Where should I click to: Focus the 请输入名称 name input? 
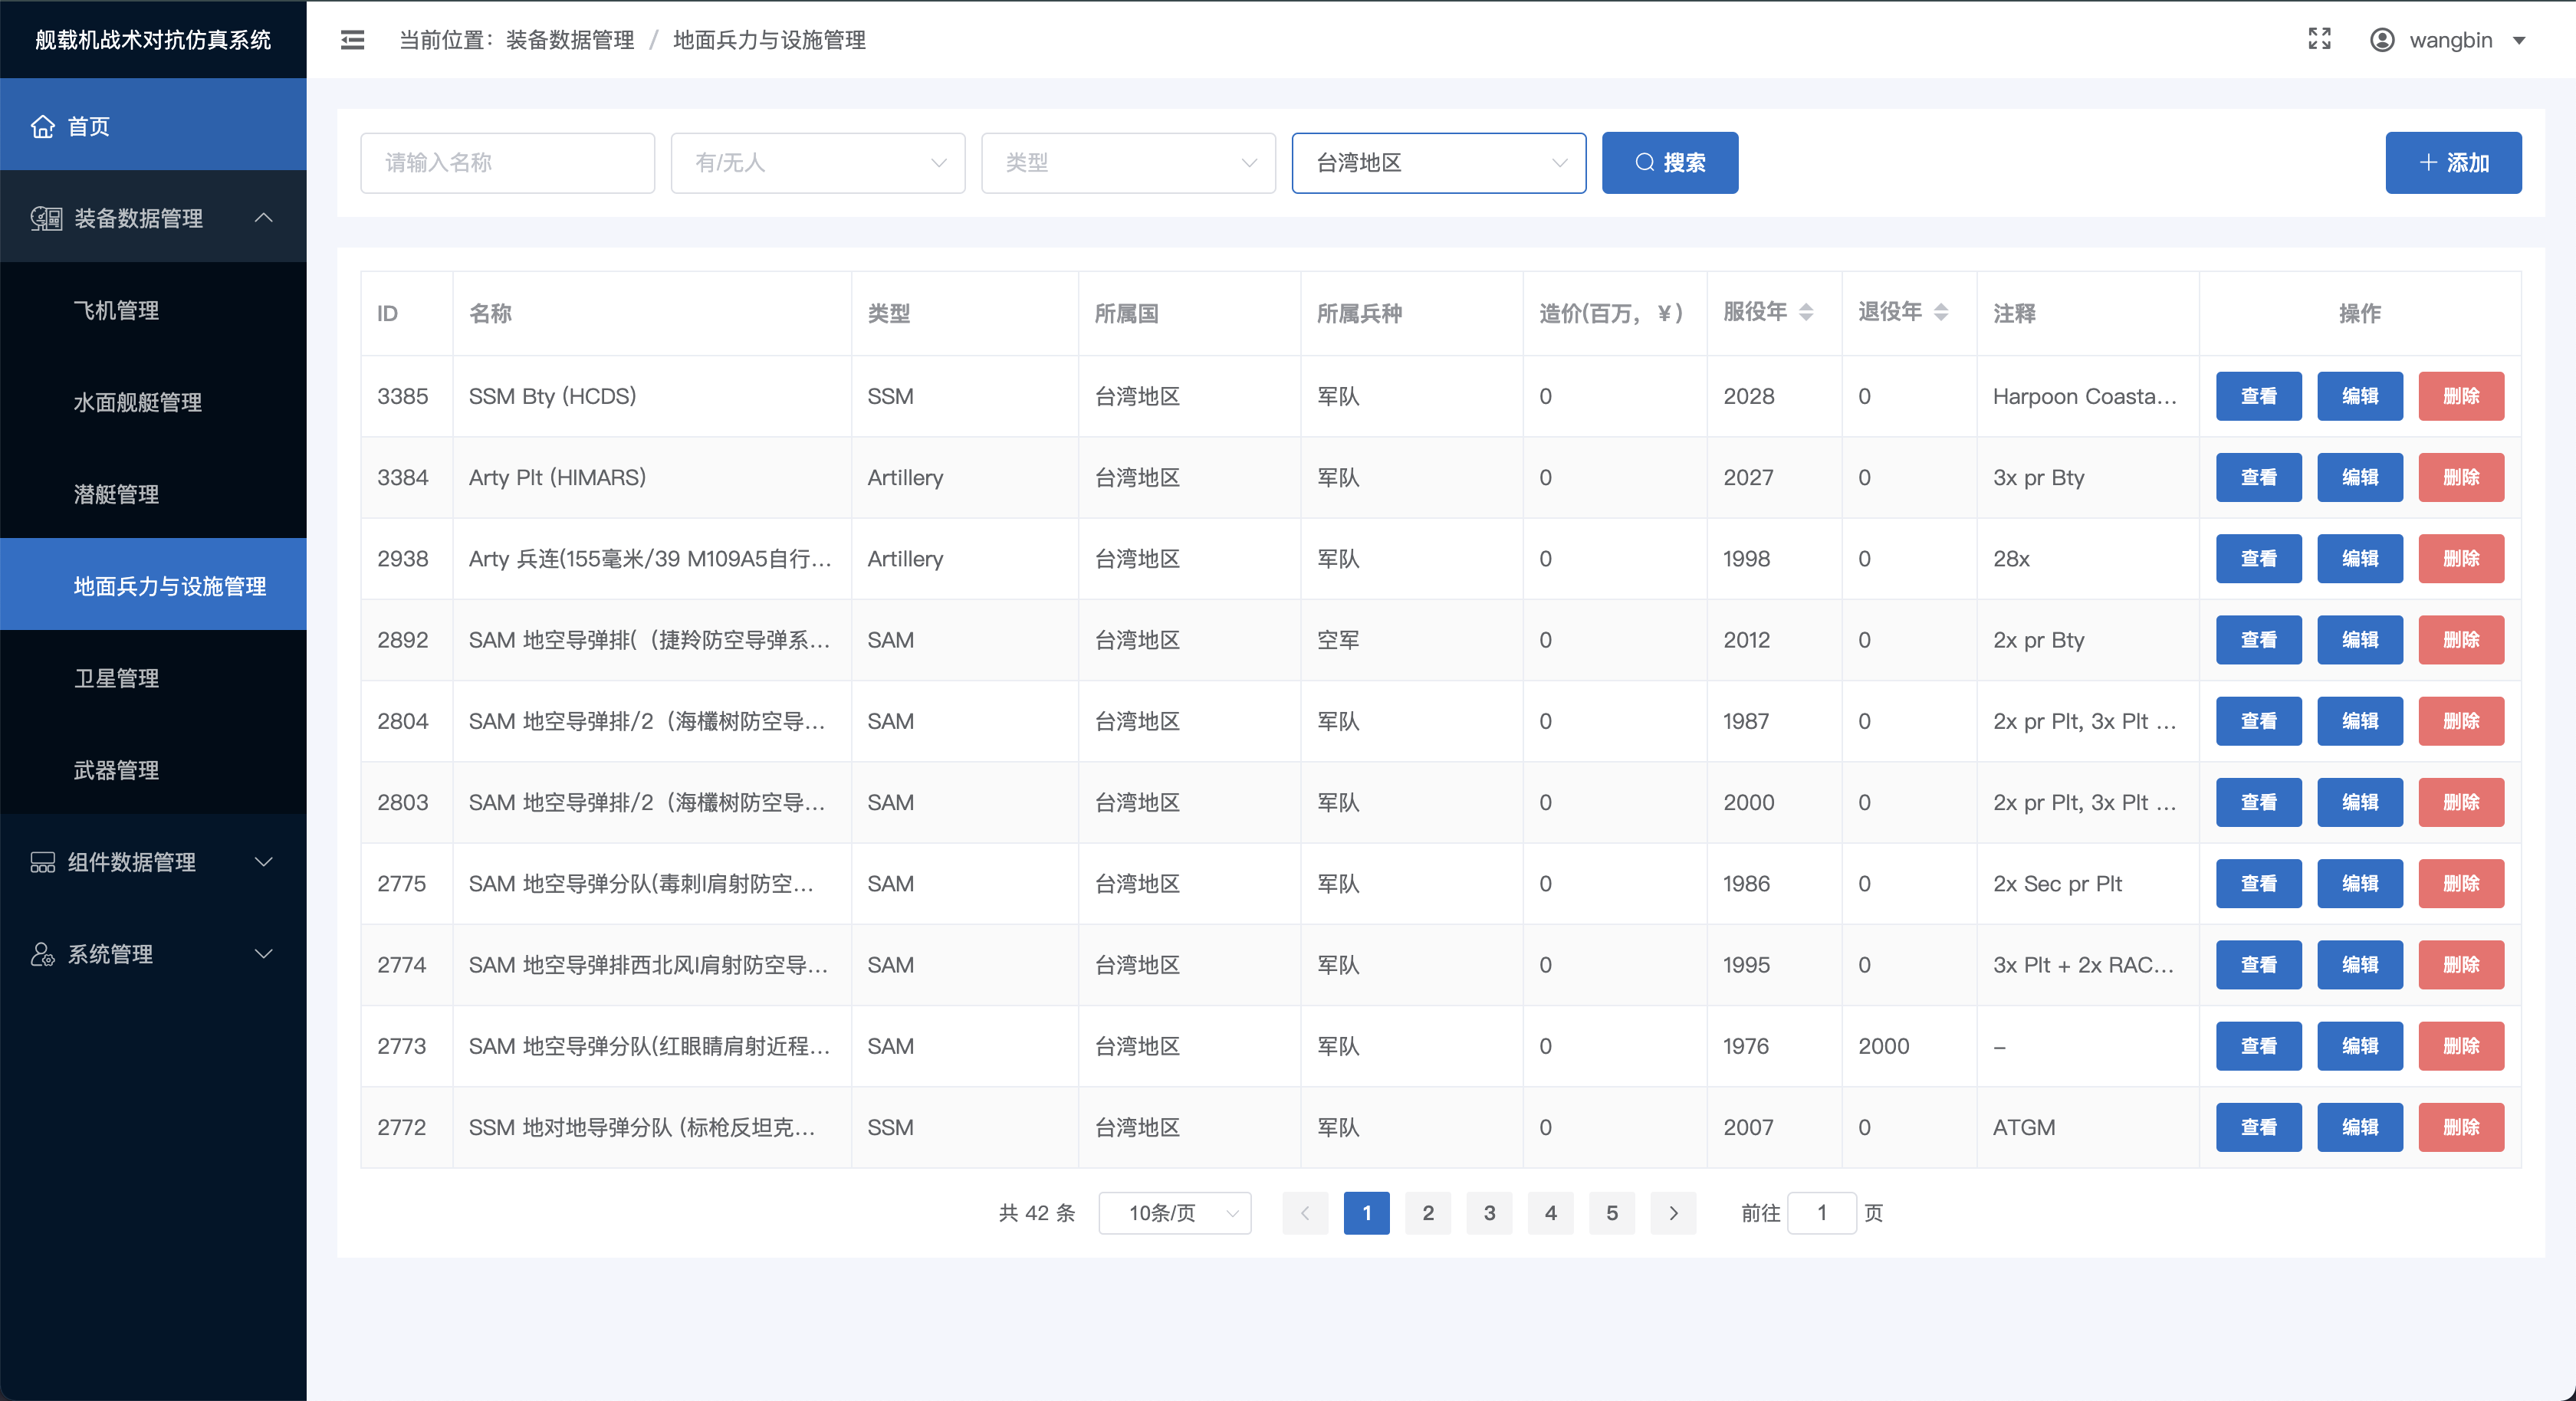[x=507, y=163]
